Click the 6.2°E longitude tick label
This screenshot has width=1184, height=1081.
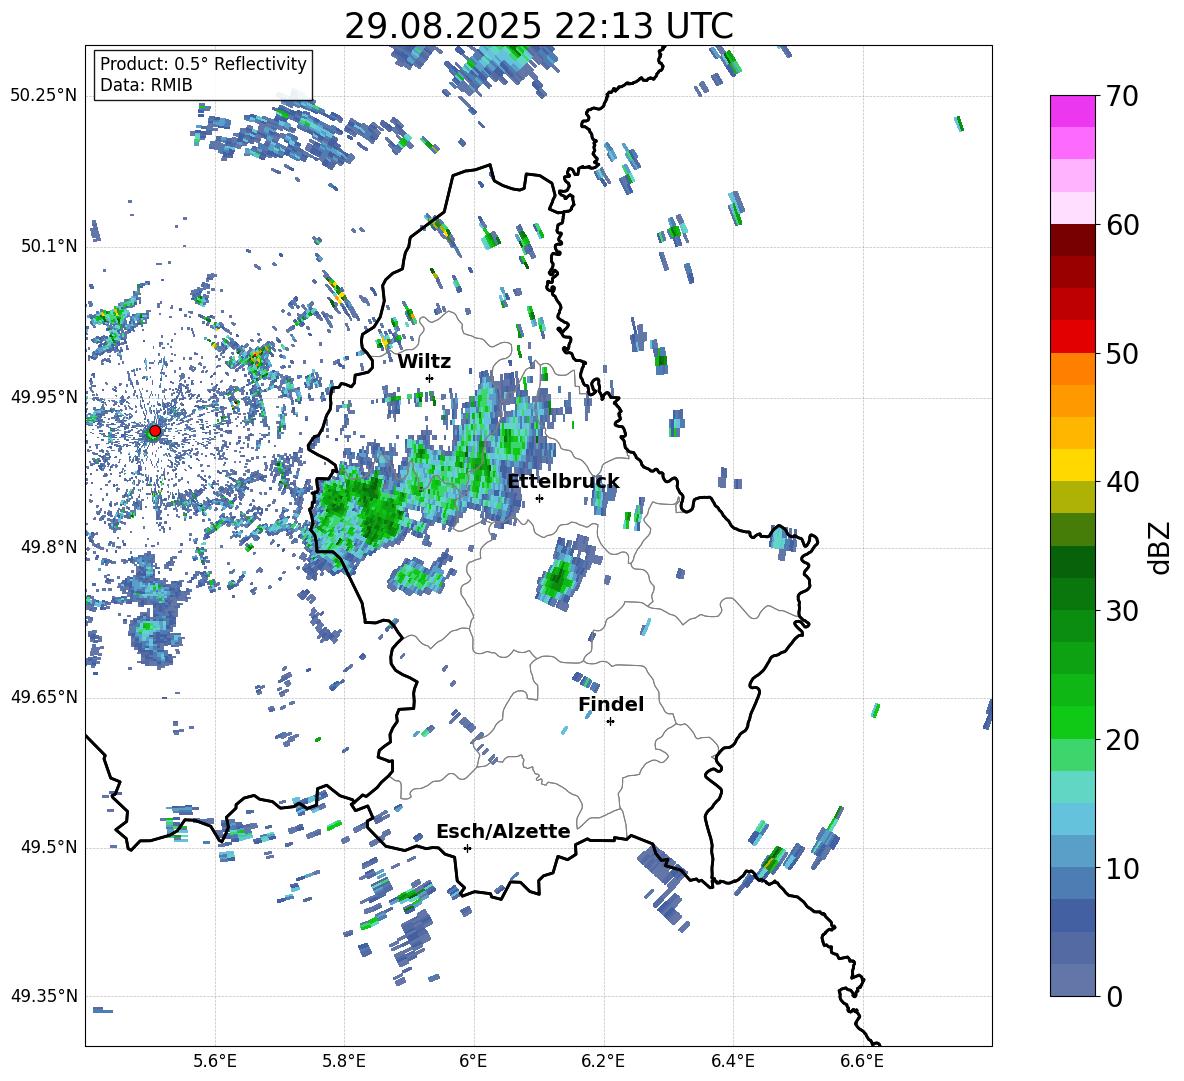click(x=603, y=1061)
